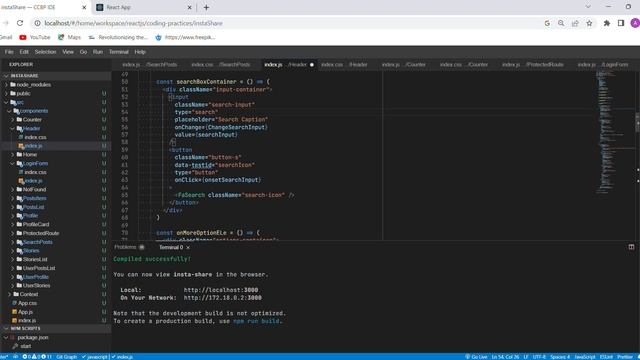
Task: Open the Google icon in address bar
Action: 547,23
